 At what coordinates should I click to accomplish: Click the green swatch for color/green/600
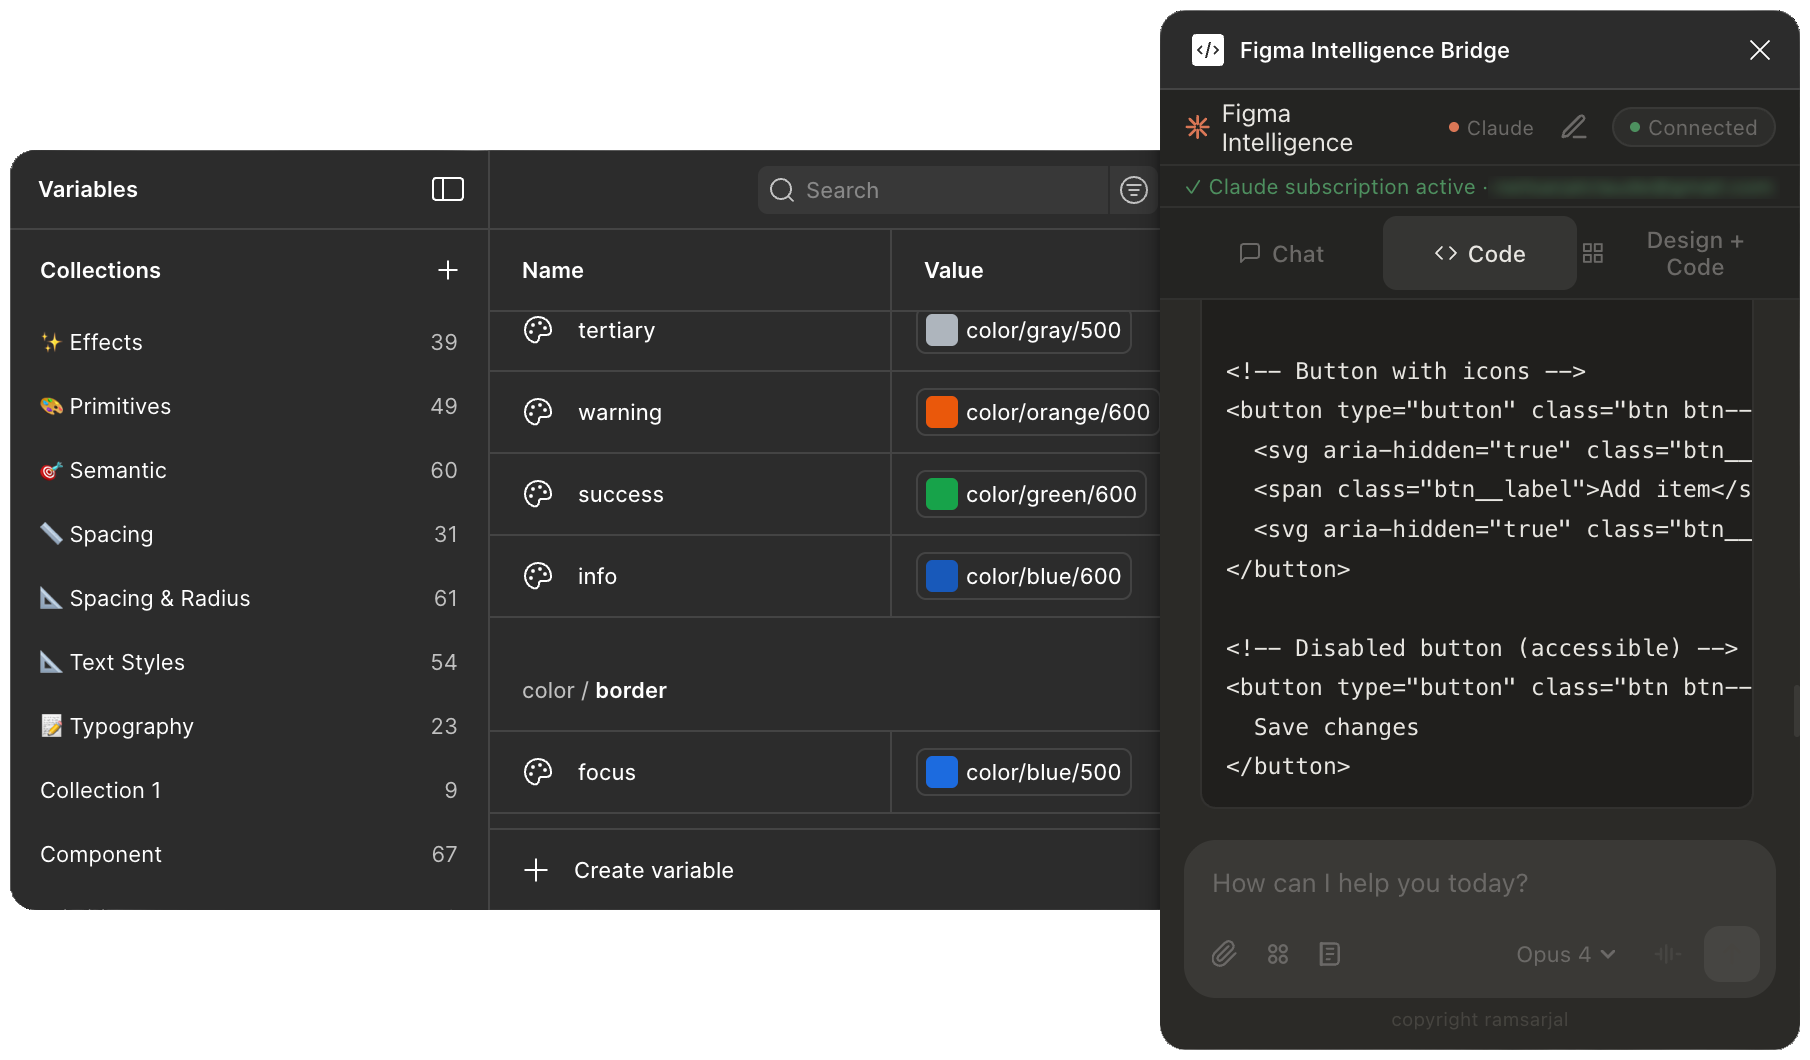(942, 494)
